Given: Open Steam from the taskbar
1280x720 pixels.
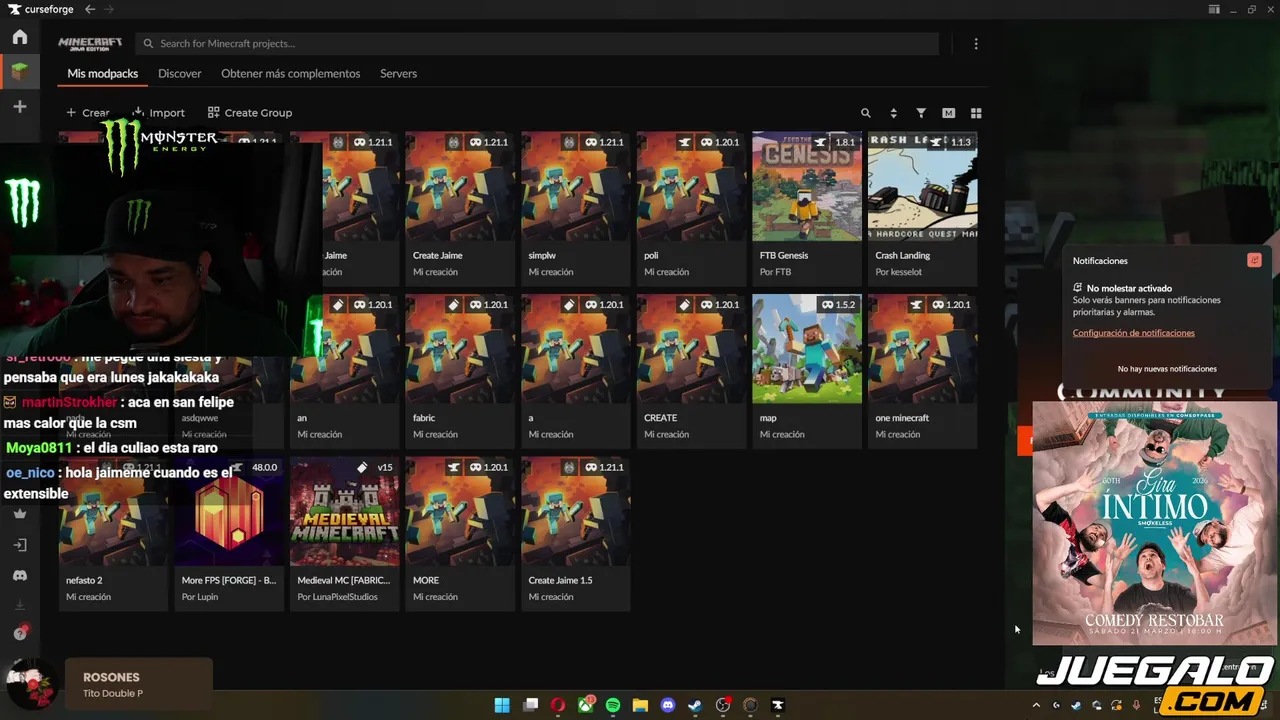Looking at the screenshot, I should pos(695,705).
